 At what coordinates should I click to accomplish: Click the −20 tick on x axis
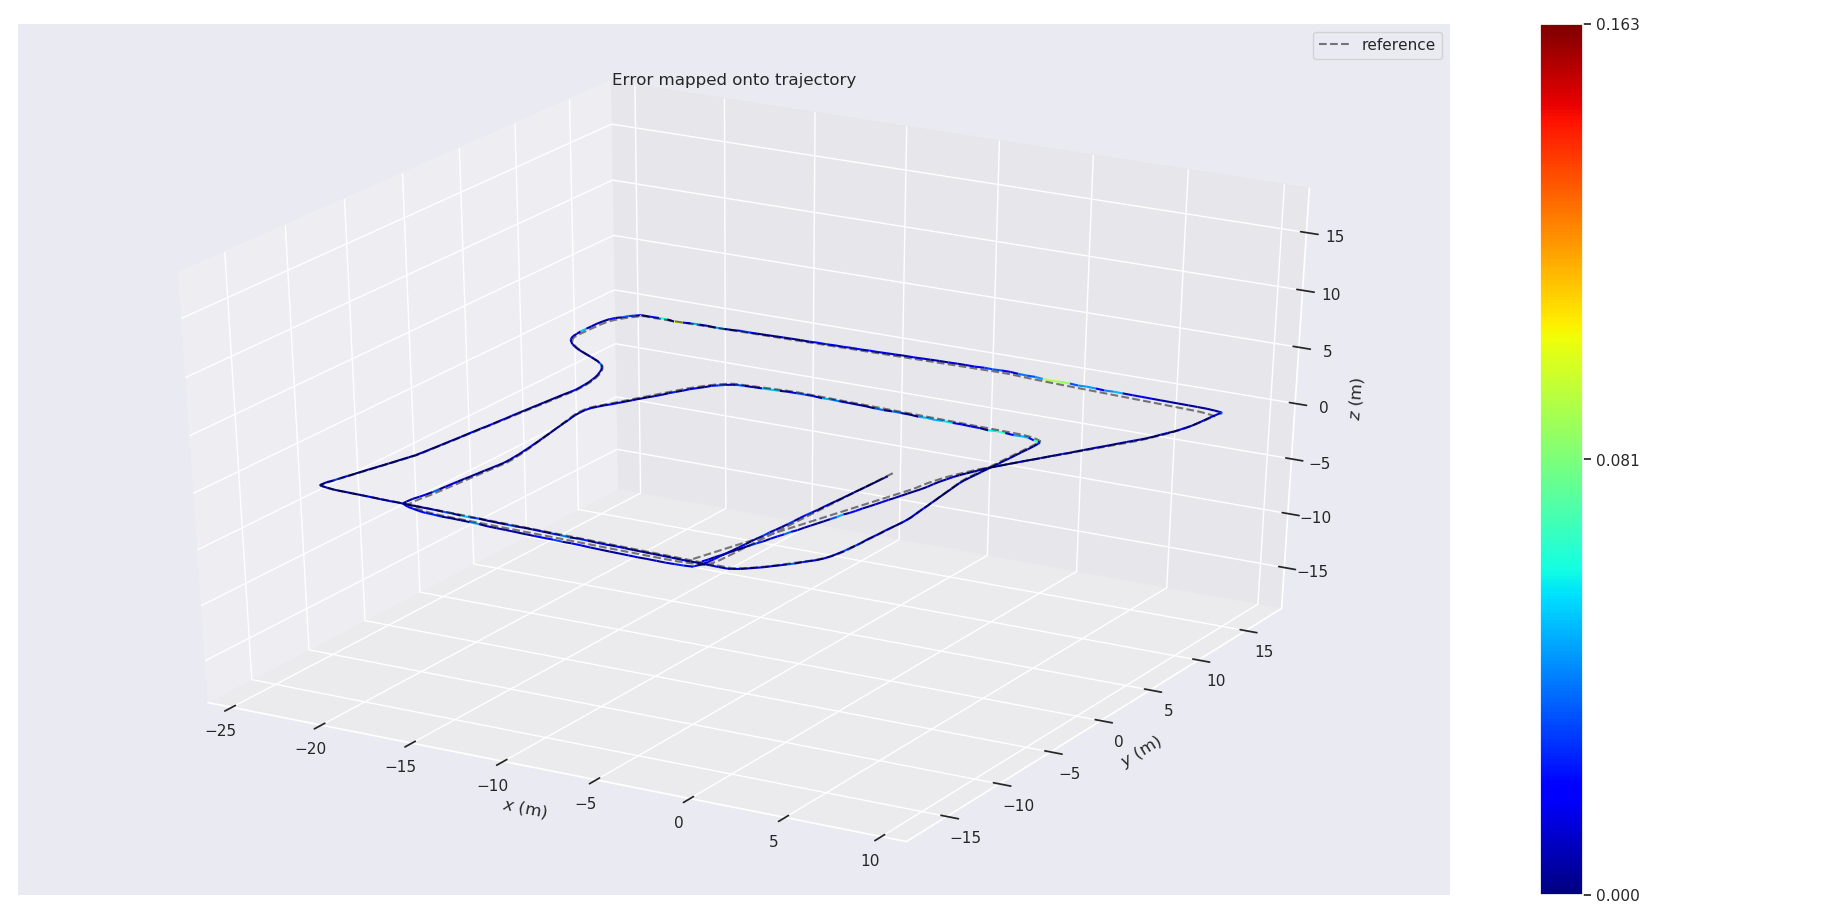(x=310, y=749)
